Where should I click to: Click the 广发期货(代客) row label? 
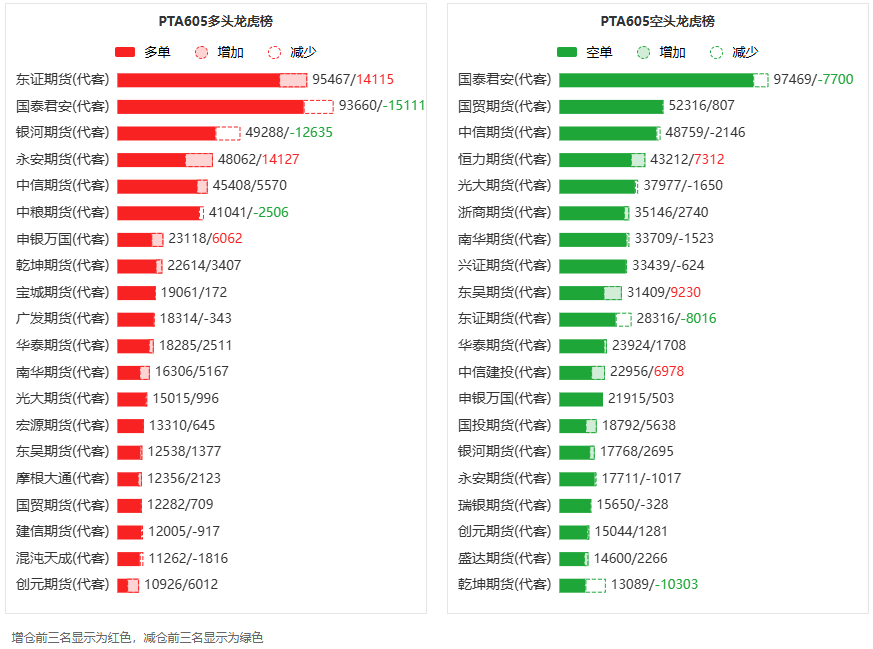pos(63,318)
